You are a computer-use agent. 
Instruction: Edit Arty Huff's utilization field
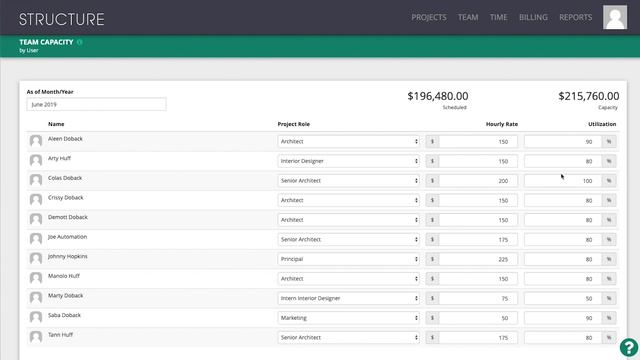point(563,161)
